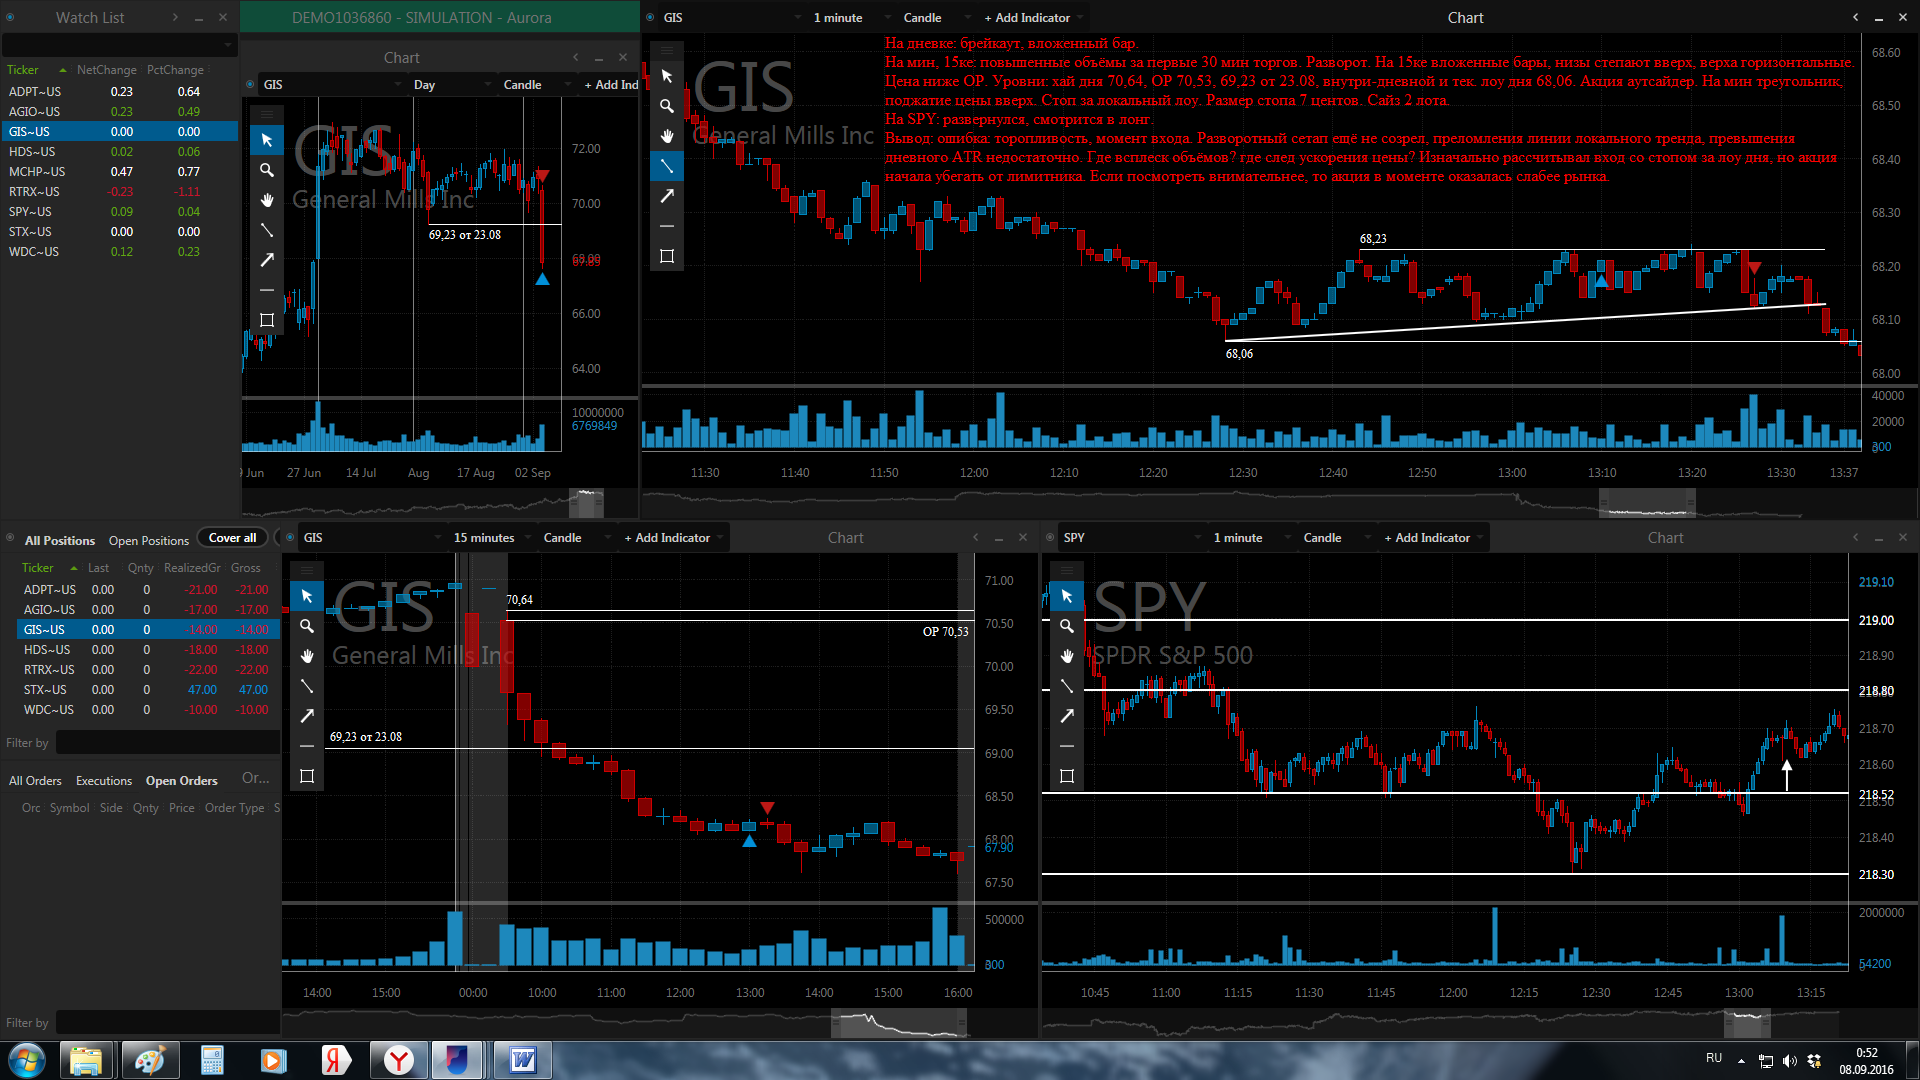Toggle the link radio button beside GIS in the day chart
The image size is (1920, 1080).
click(x=250, y=85)
